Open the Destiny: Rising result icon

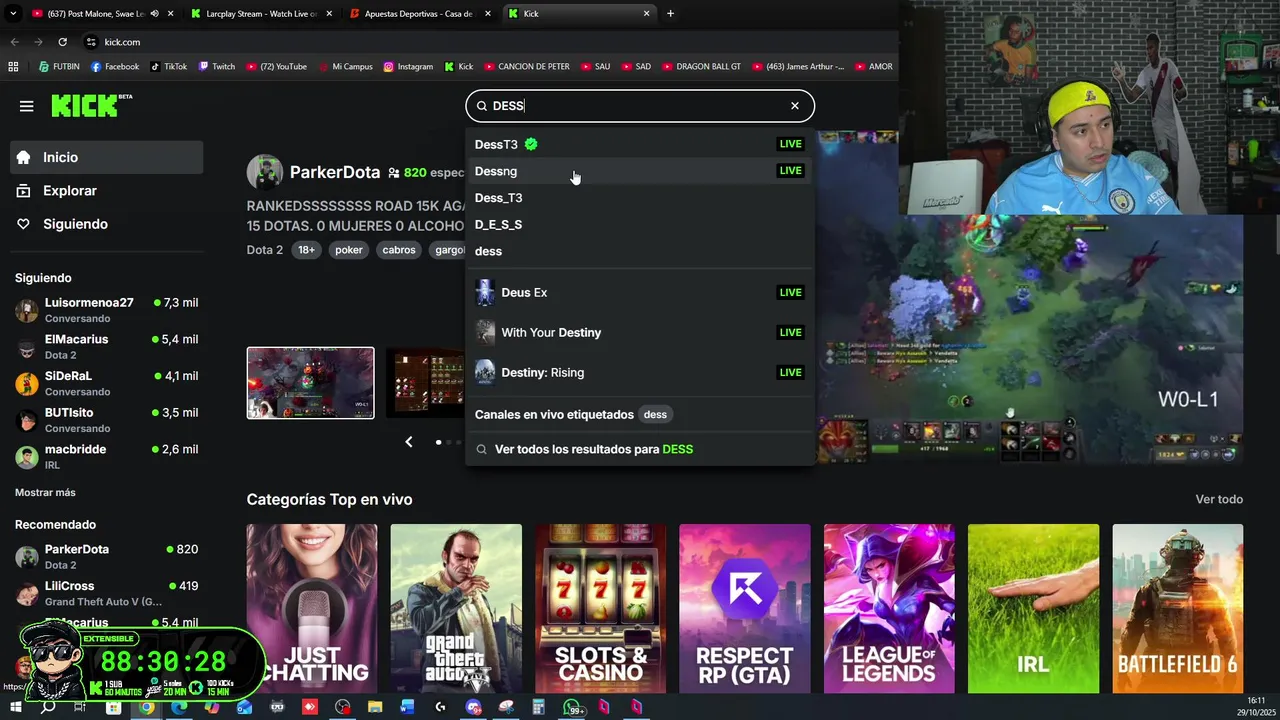[x=485, y=372]
